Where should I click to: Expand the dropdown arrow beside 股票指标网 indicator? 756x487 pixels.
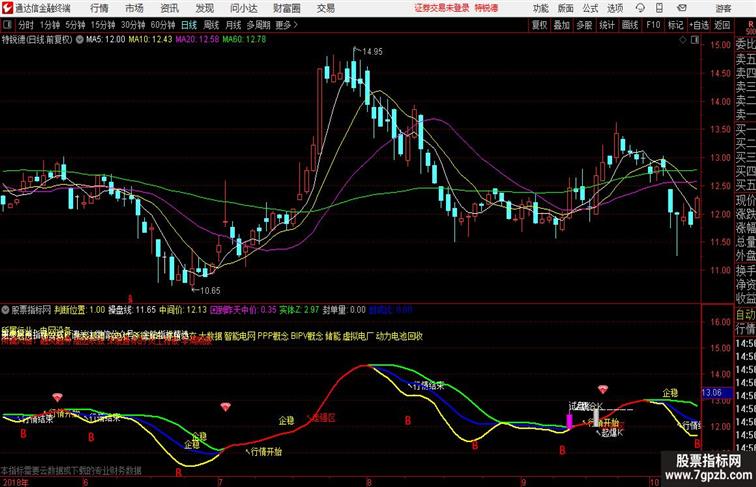point(5,310)
